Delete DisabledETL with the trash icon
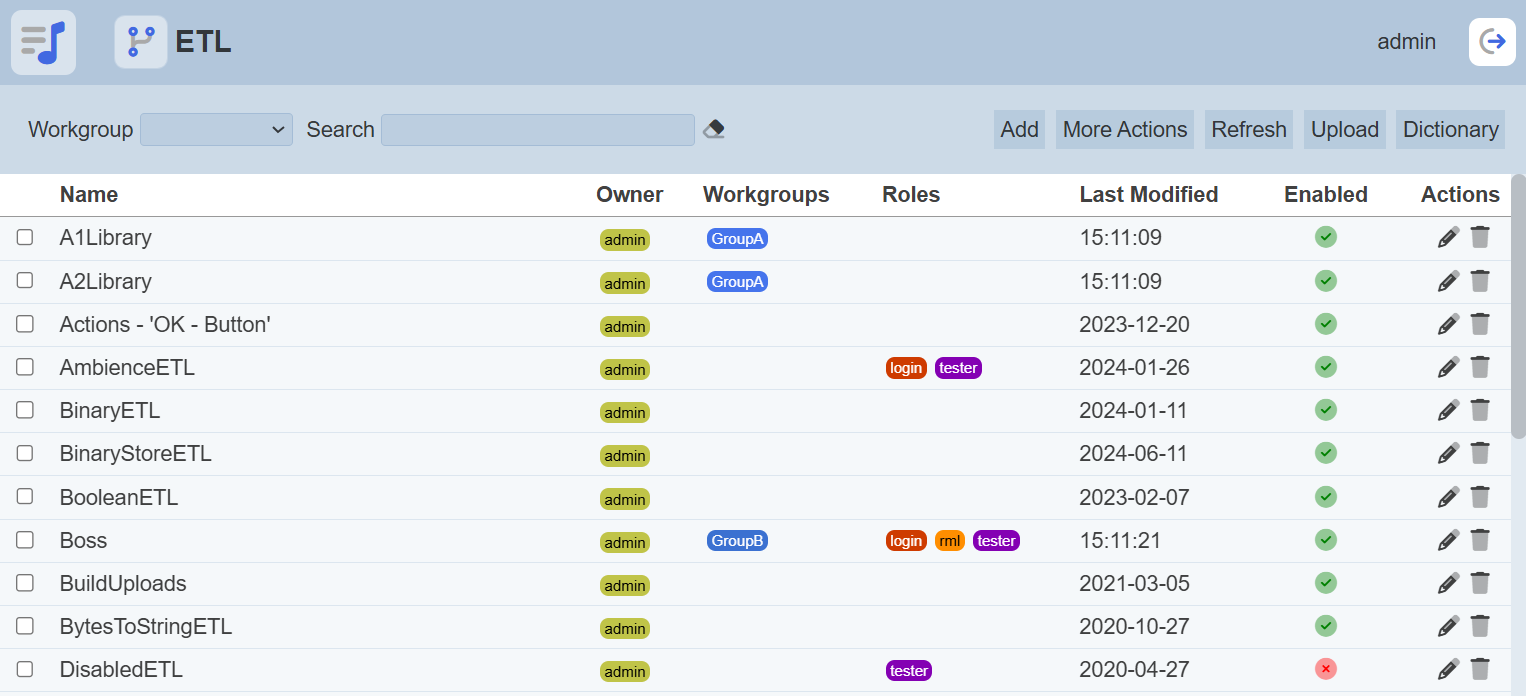The width and height of the screenshot is (1526, 696). point(1480,669)
